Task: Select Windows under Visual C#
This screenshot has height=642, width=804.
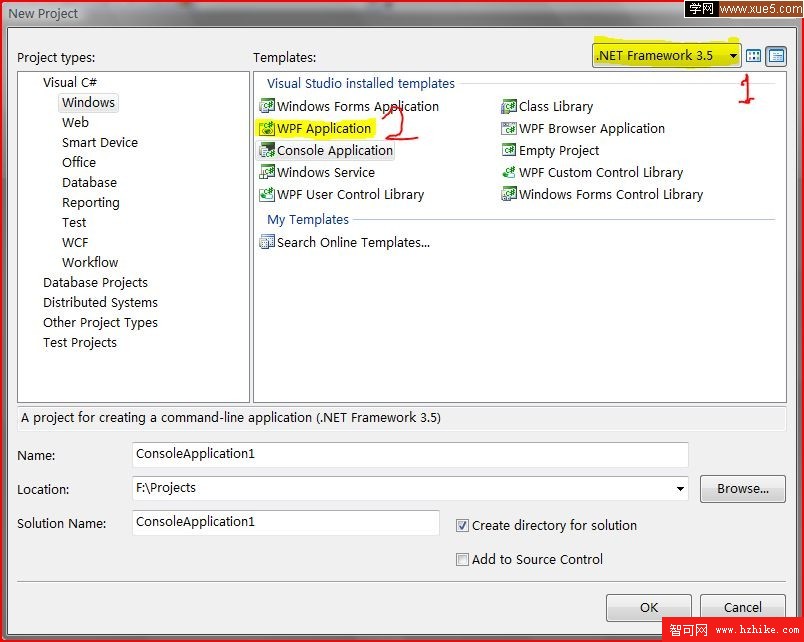Action: 88,103
